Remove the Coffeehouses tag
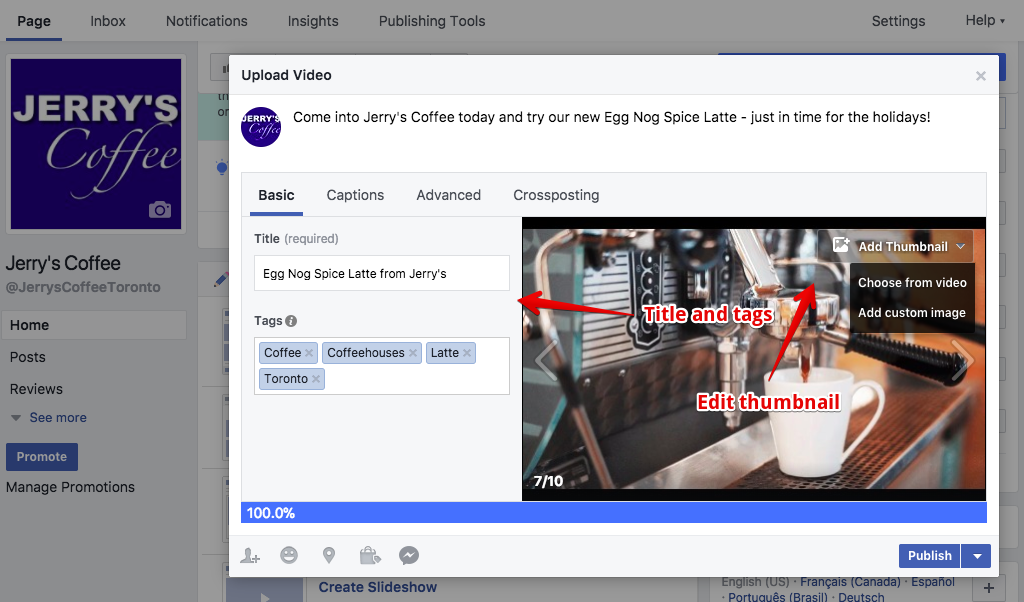1024x602 pixels. click(413, 353)
